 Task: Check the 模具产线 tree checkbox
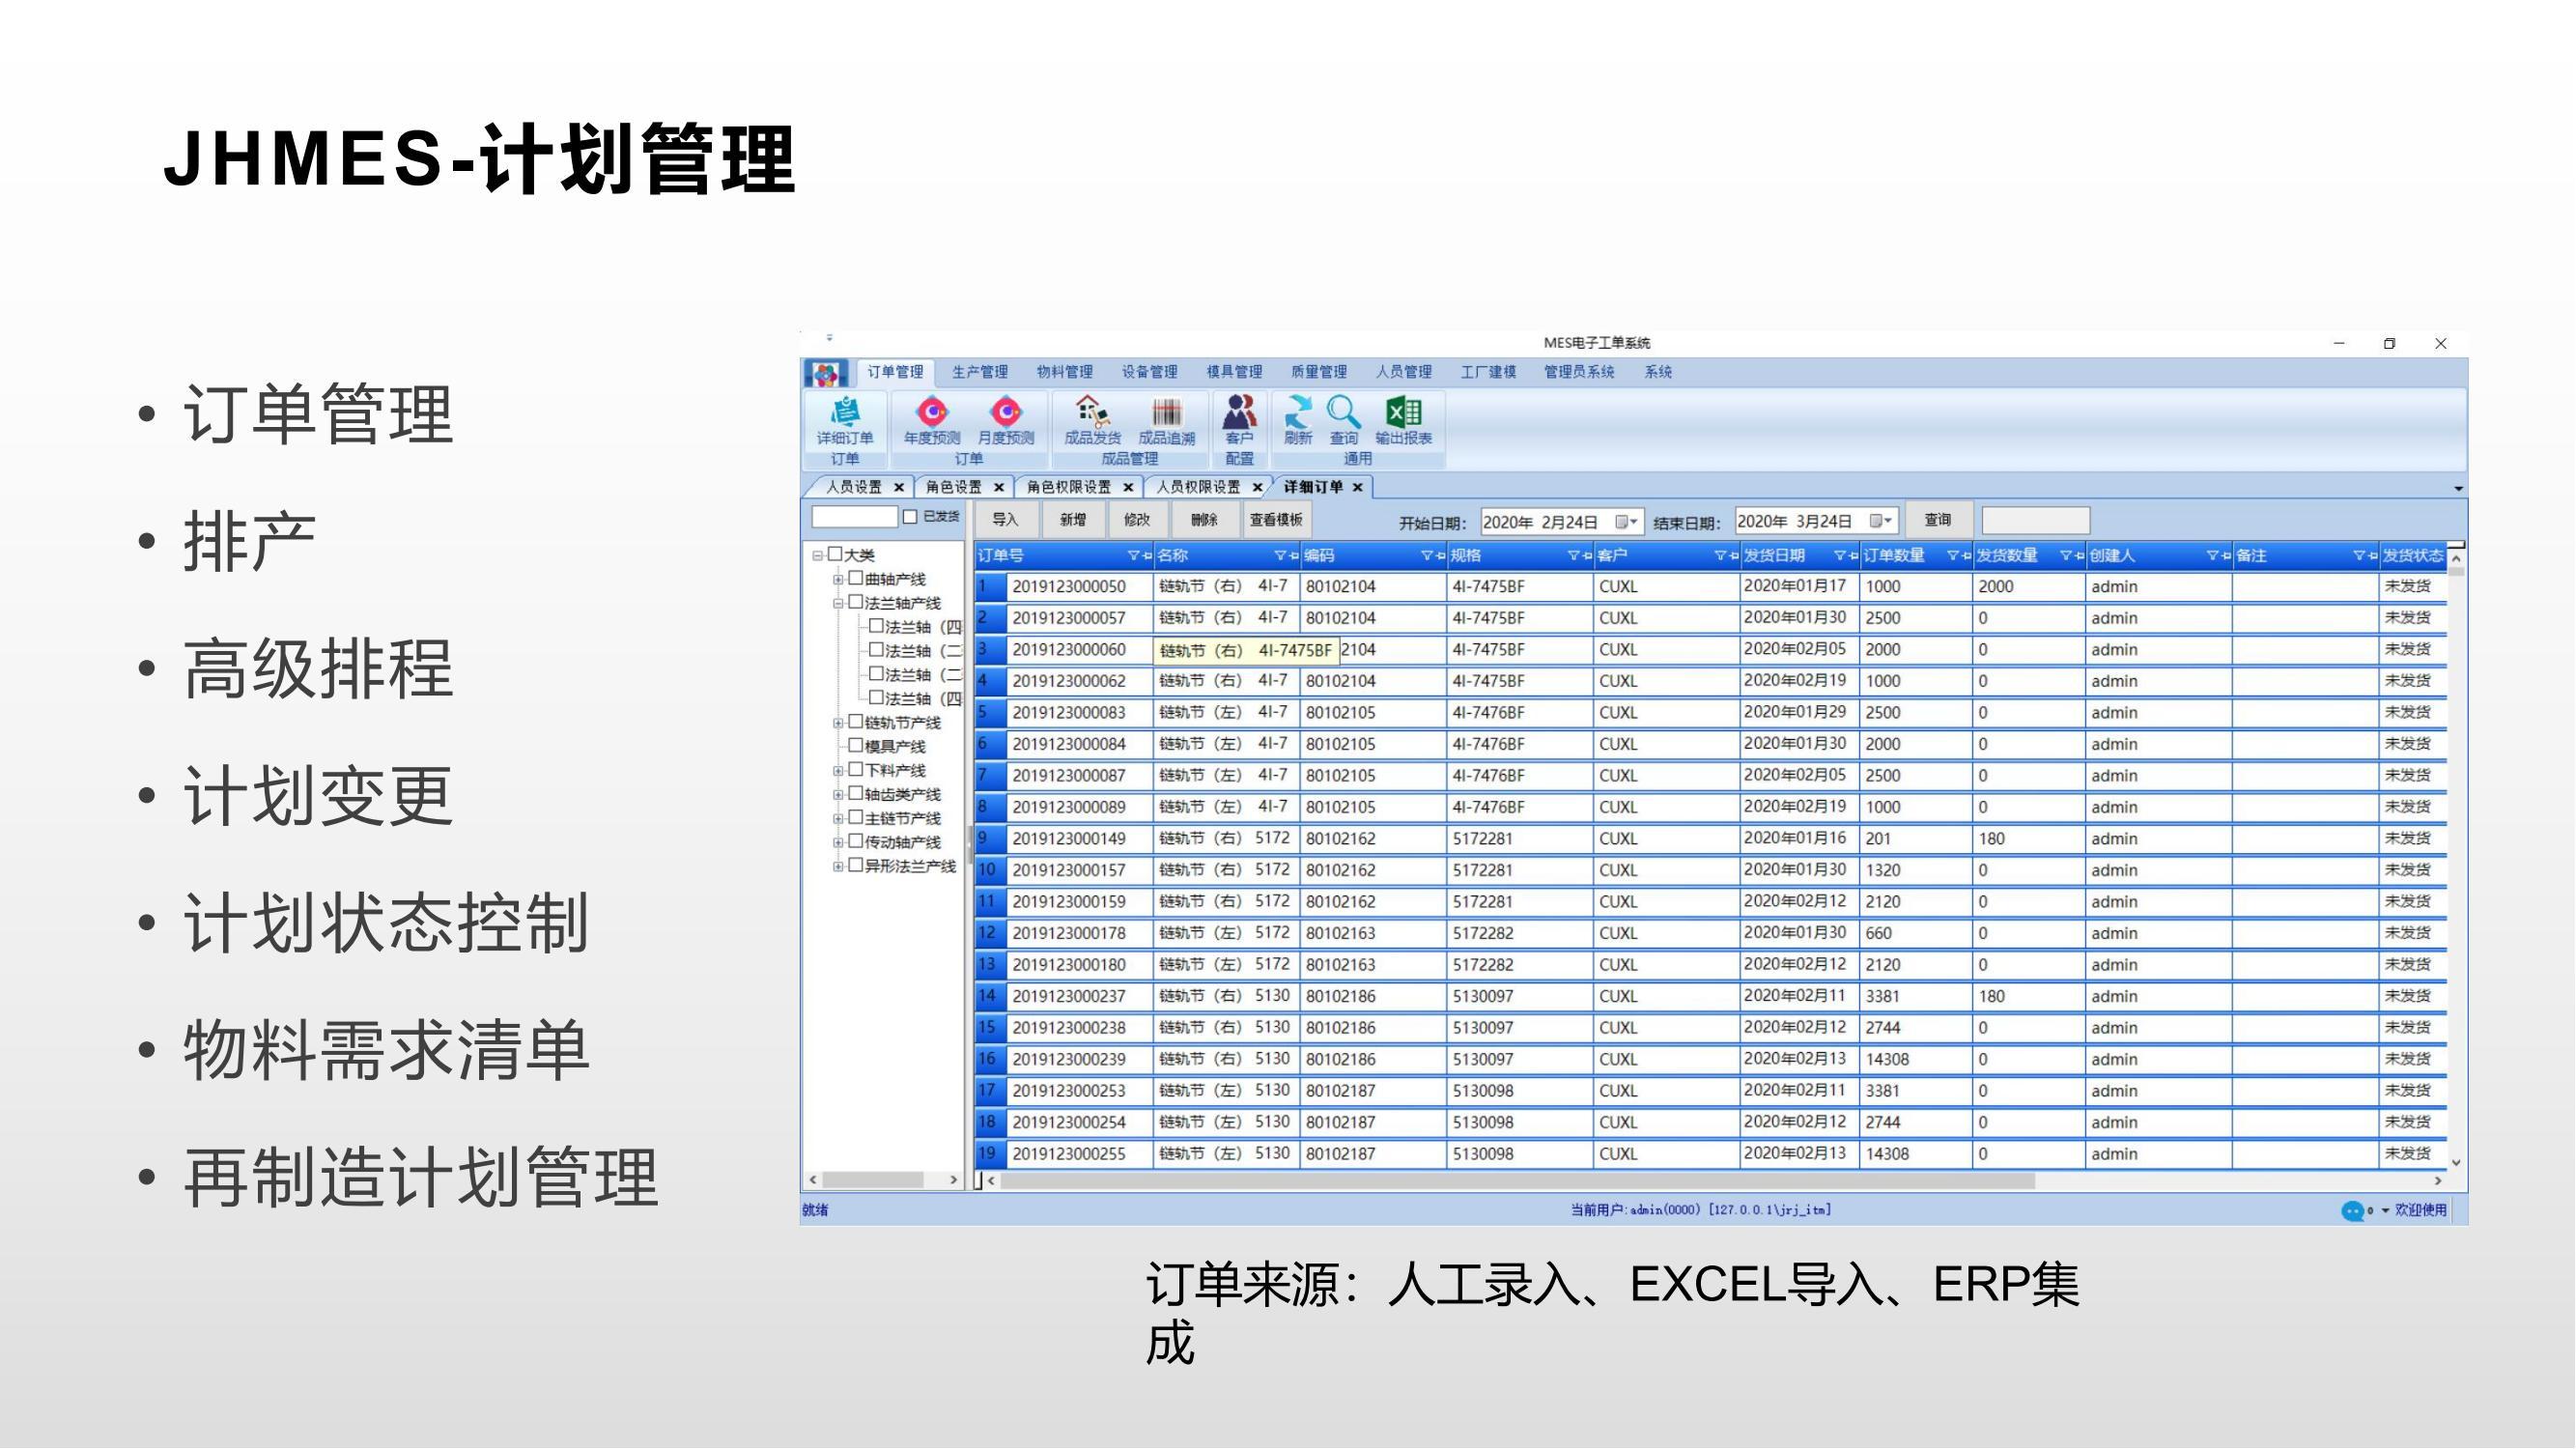[x=856, y=745]
